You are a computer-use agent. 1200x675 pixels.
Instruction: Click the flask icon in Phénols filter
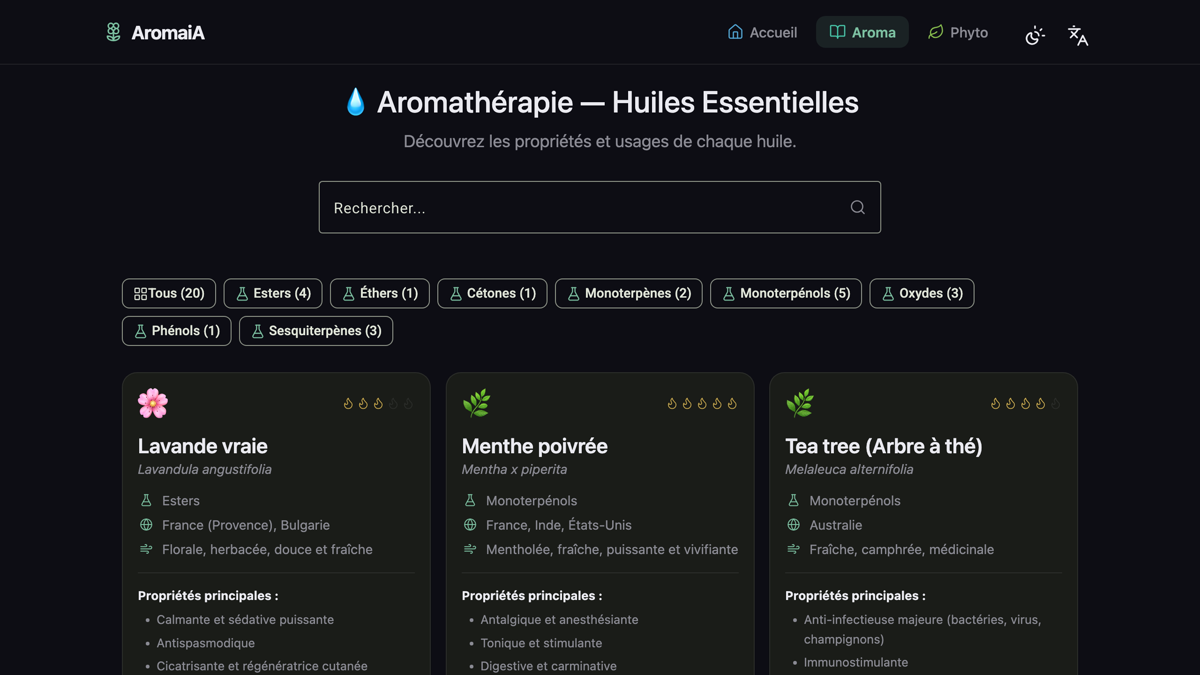pos(140,331)
